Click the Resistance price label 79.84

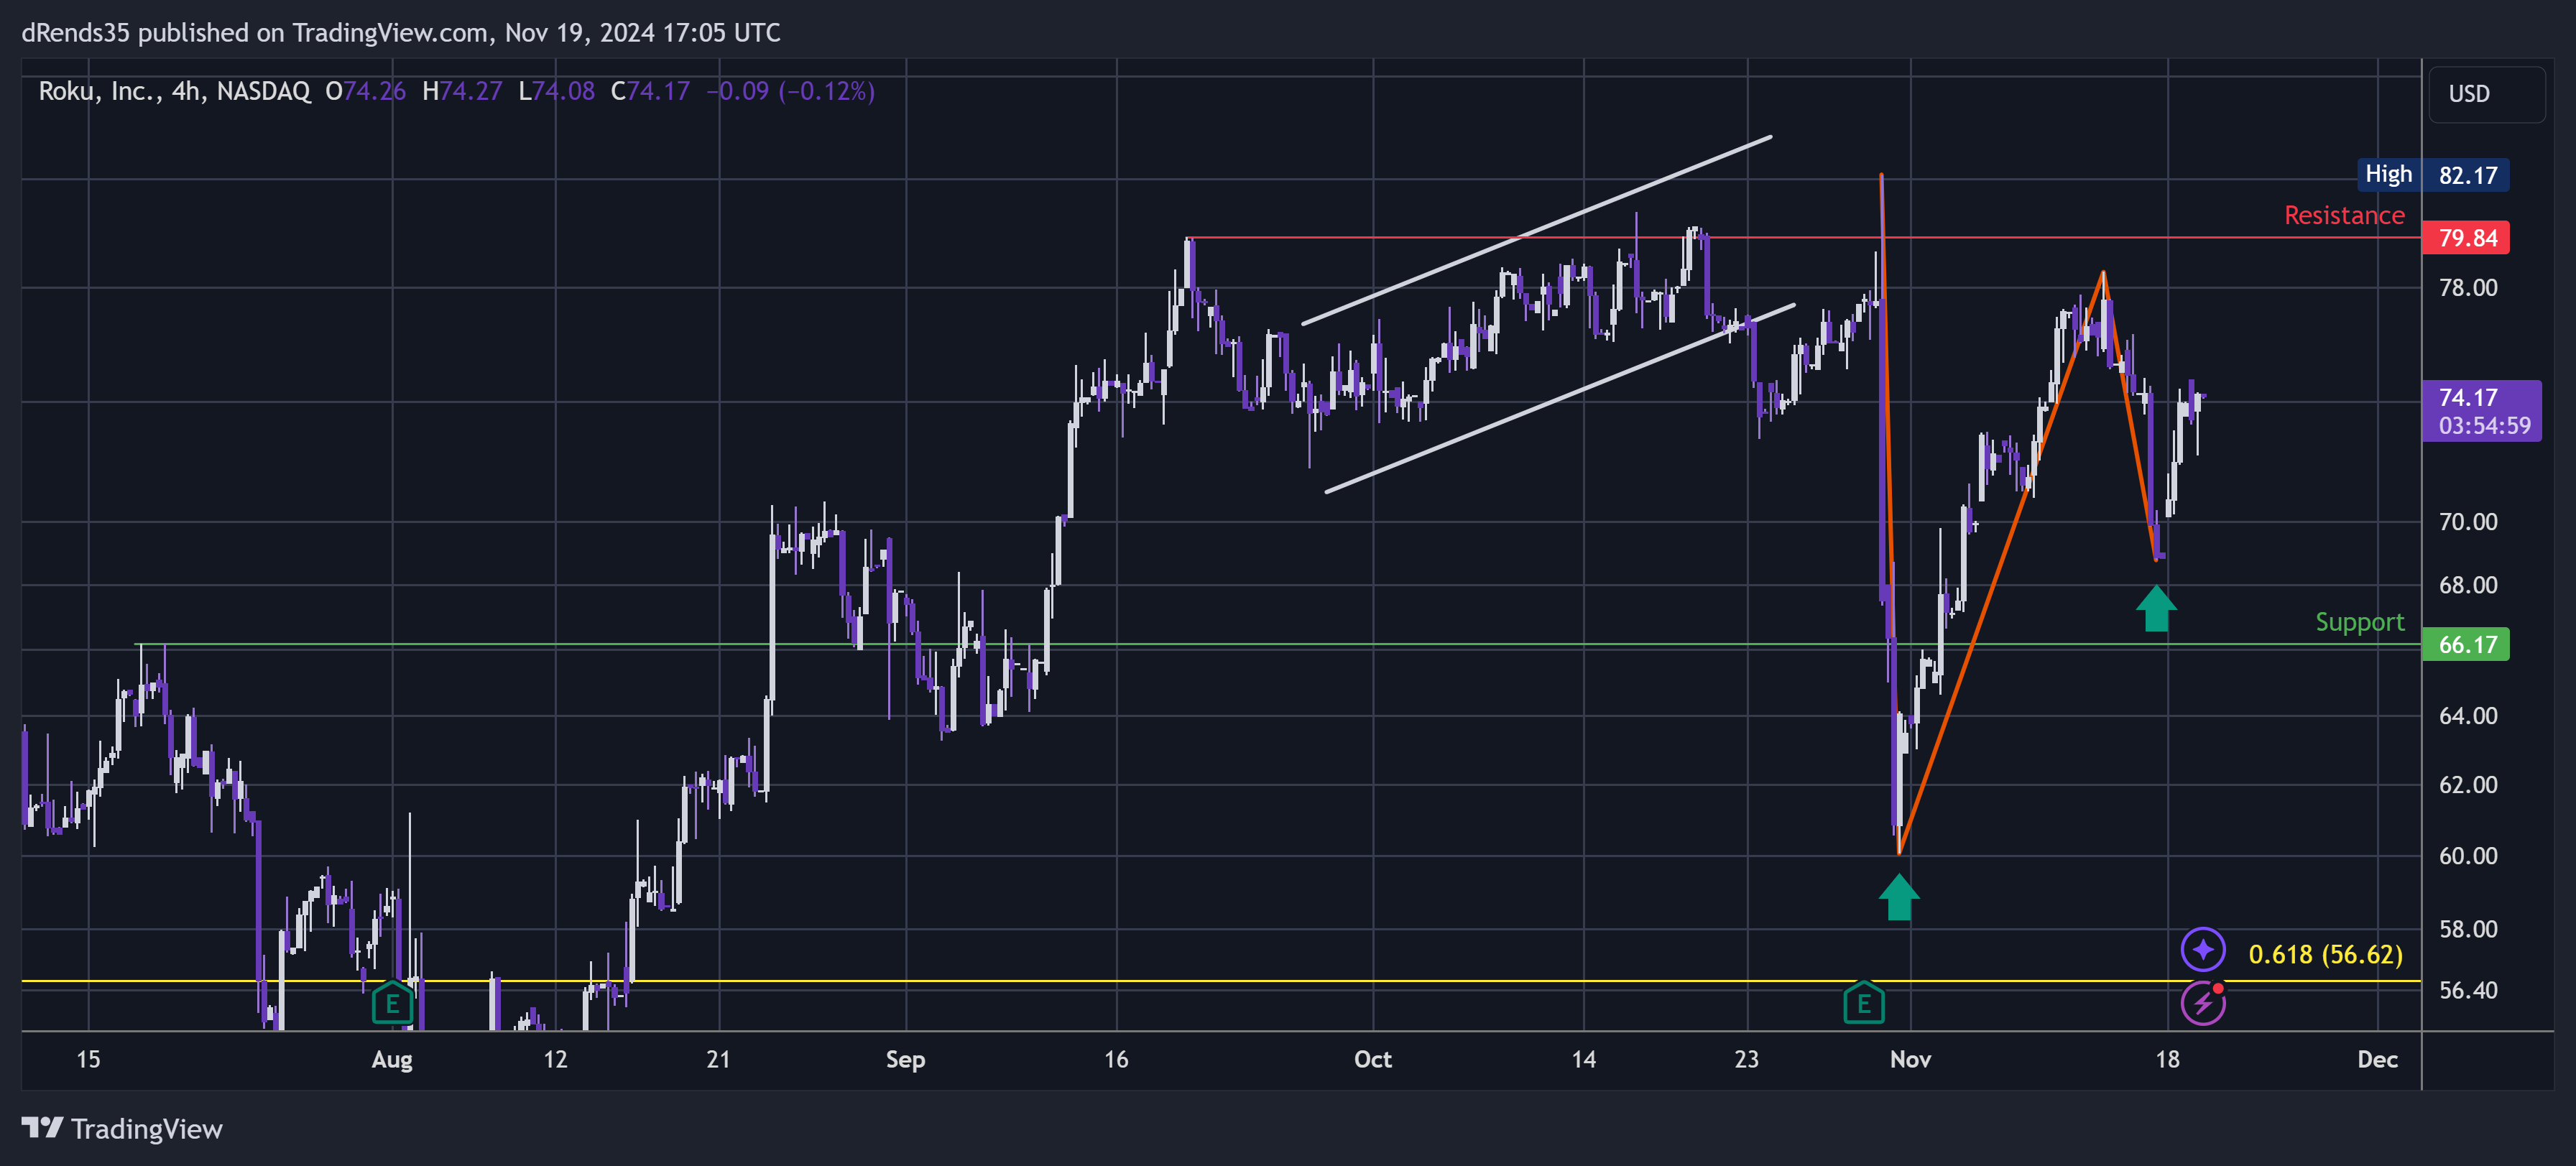[2466, 238]
